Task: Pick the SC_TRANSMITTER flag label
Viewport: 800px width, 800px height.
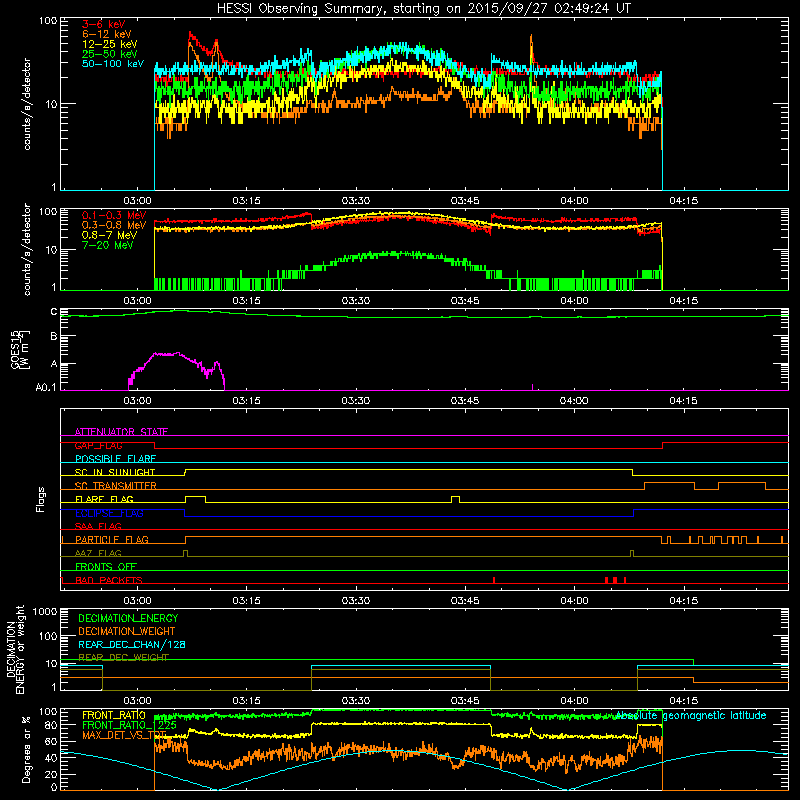Action: click(x=115, y=486)
